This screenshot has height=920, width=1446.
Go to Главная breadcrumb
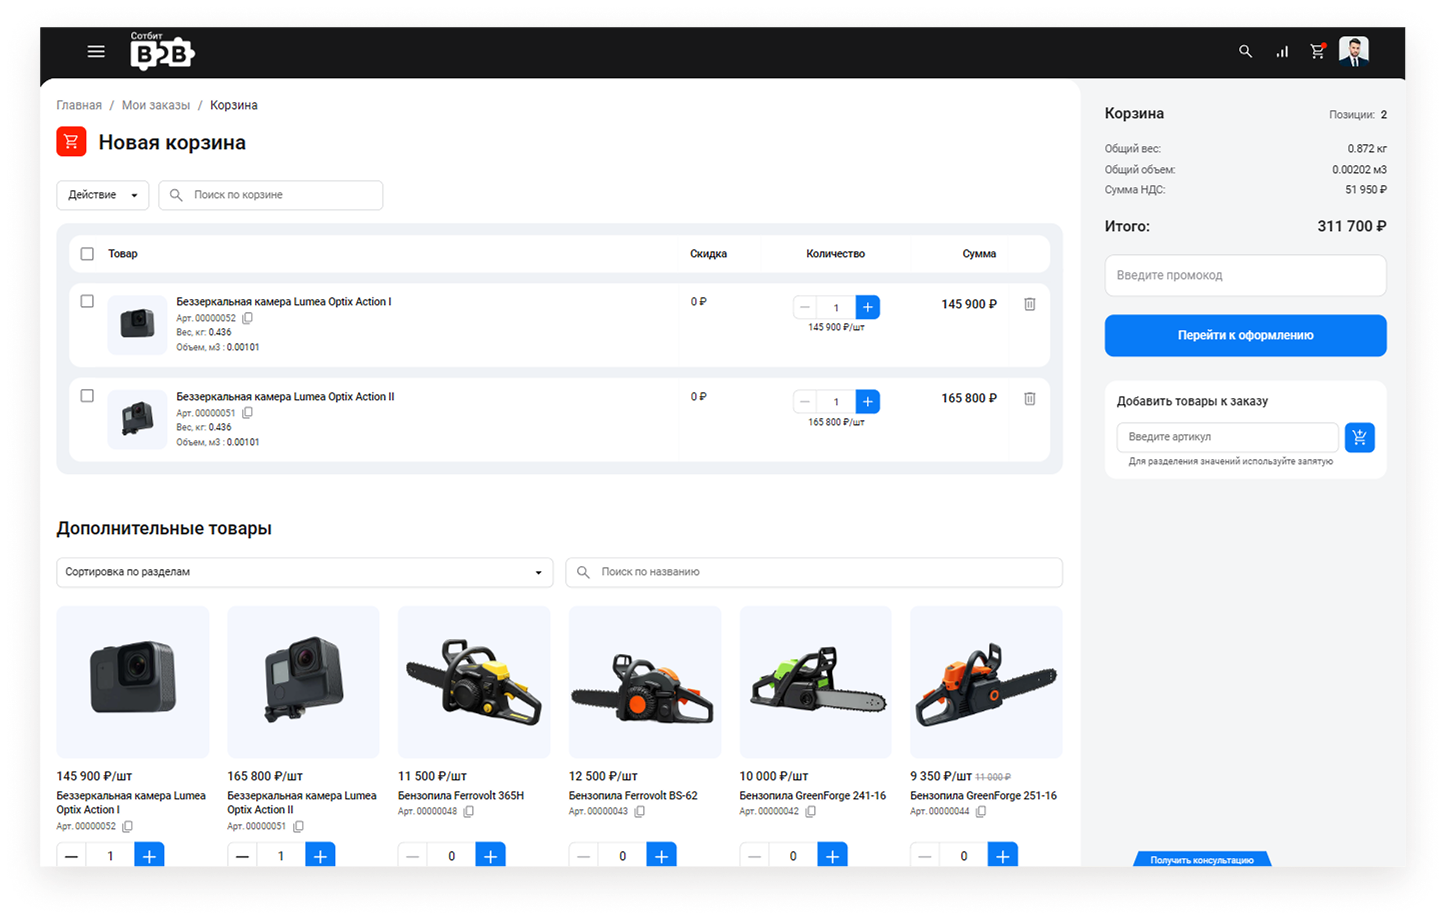coord(79,105)
